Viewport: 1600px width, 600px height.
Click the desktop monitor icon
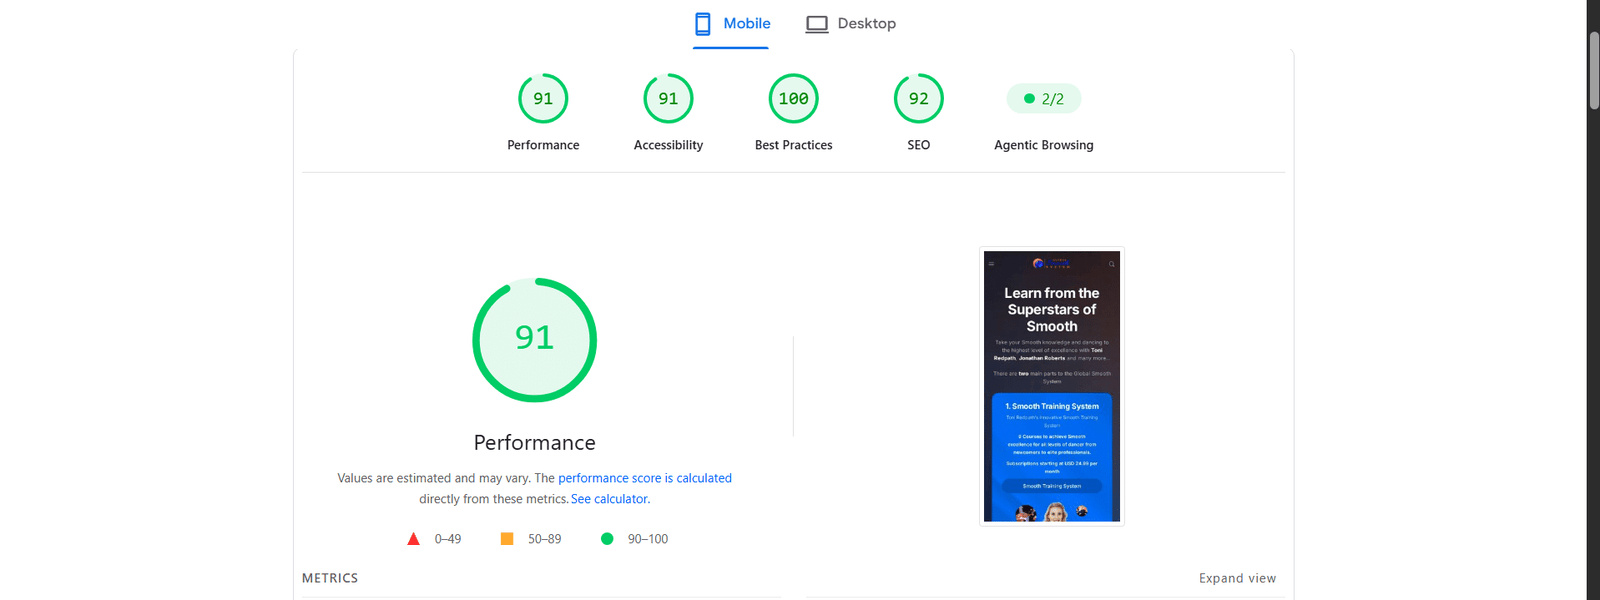click(x=817, y=24)
